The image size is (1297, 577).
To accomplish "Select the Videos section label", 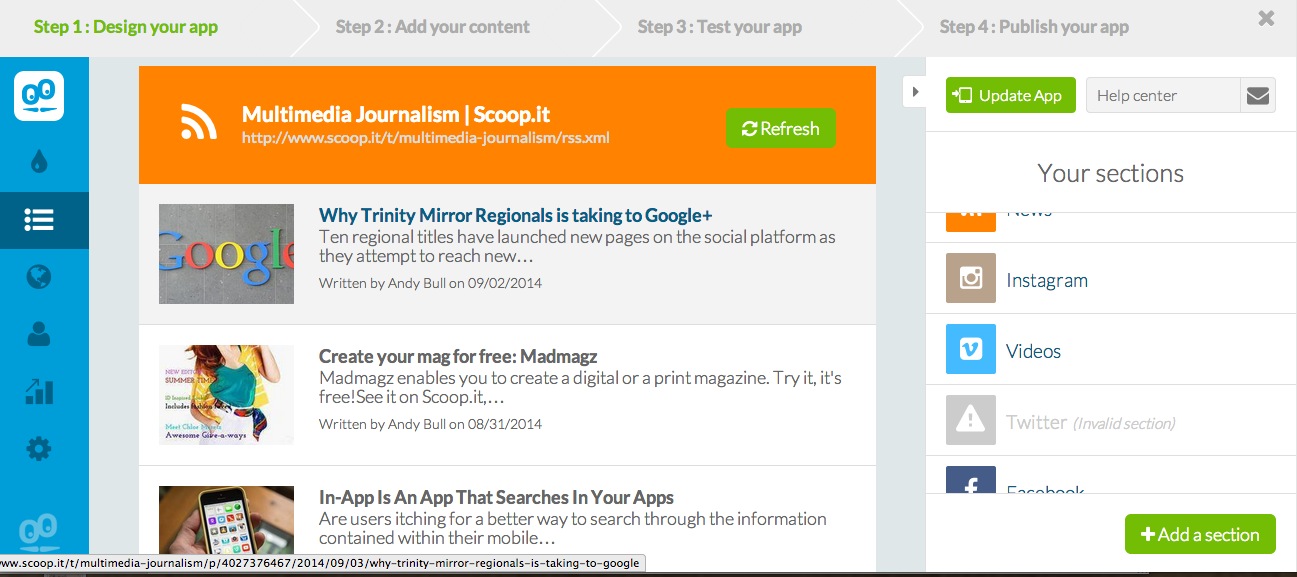I will click(x=1033, y=351).
